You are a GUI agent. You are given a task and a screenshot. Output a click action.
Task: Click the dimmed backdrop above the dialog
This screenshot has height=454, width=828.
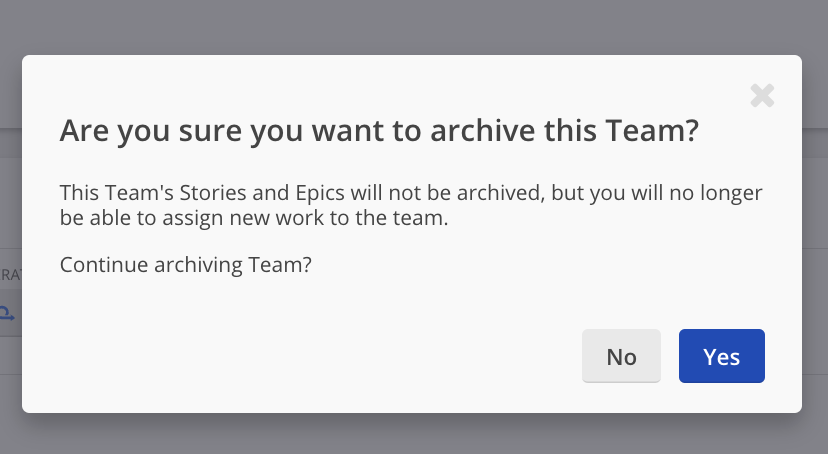pyautogui.click(x=414, y=26)
